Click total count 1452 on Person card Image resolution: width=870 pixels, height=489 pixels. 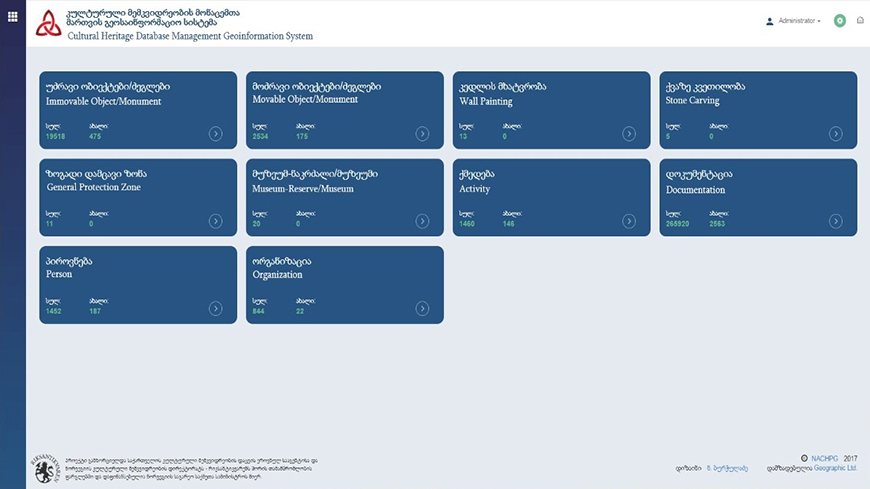pyautogui.click(x=53, y=311)
